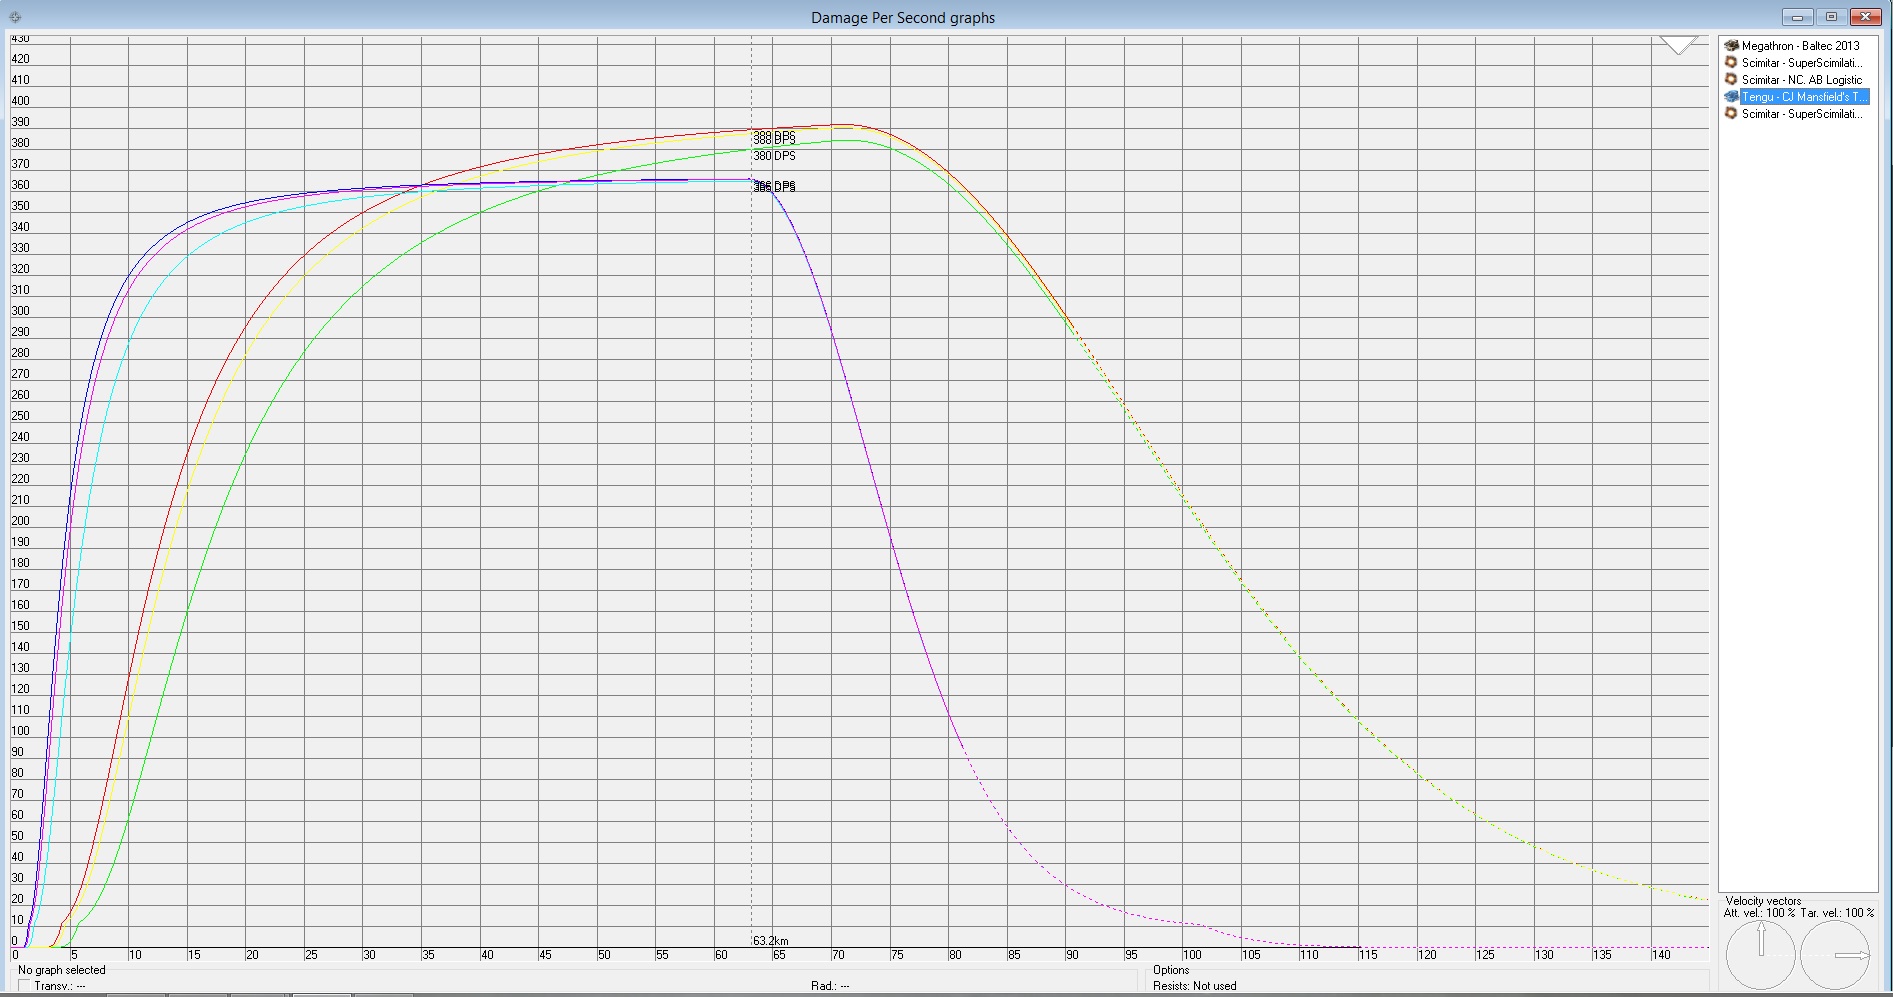
Task: Click the "No graph selected" status text
Action: tap(61, 970)
